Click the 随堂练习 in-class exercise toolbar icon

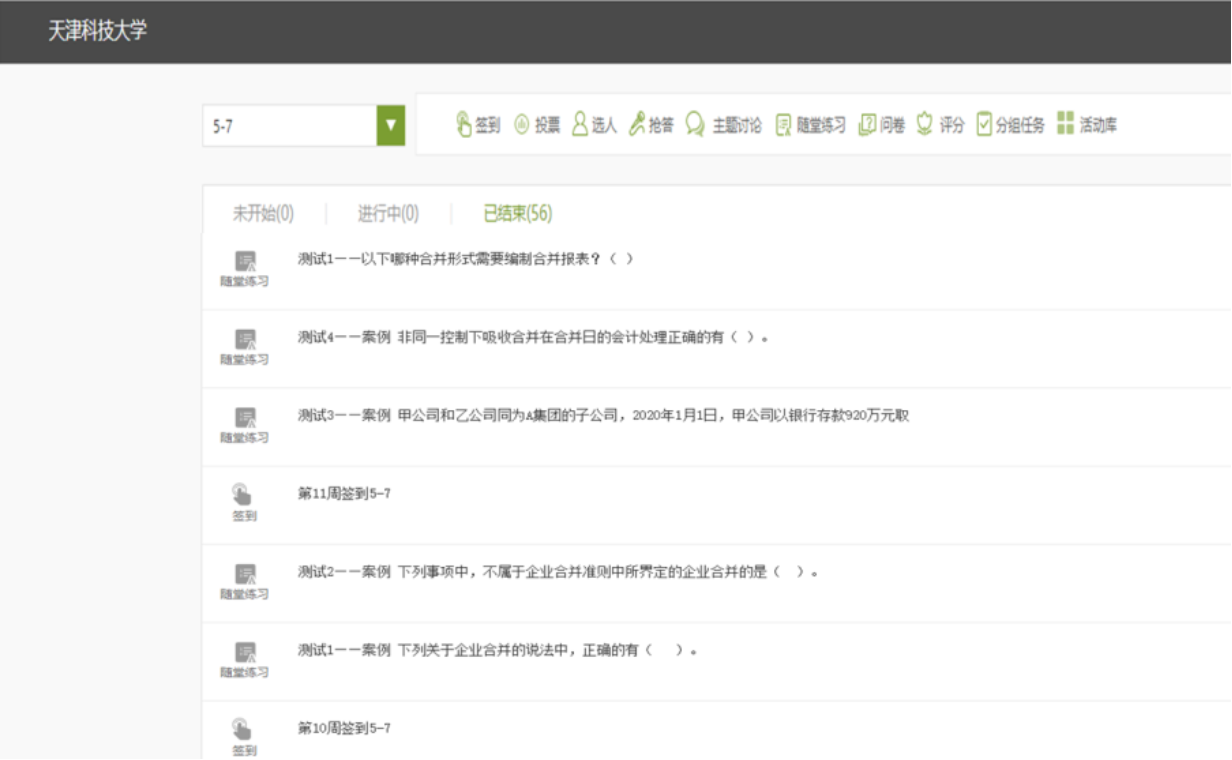pos(784,125)
